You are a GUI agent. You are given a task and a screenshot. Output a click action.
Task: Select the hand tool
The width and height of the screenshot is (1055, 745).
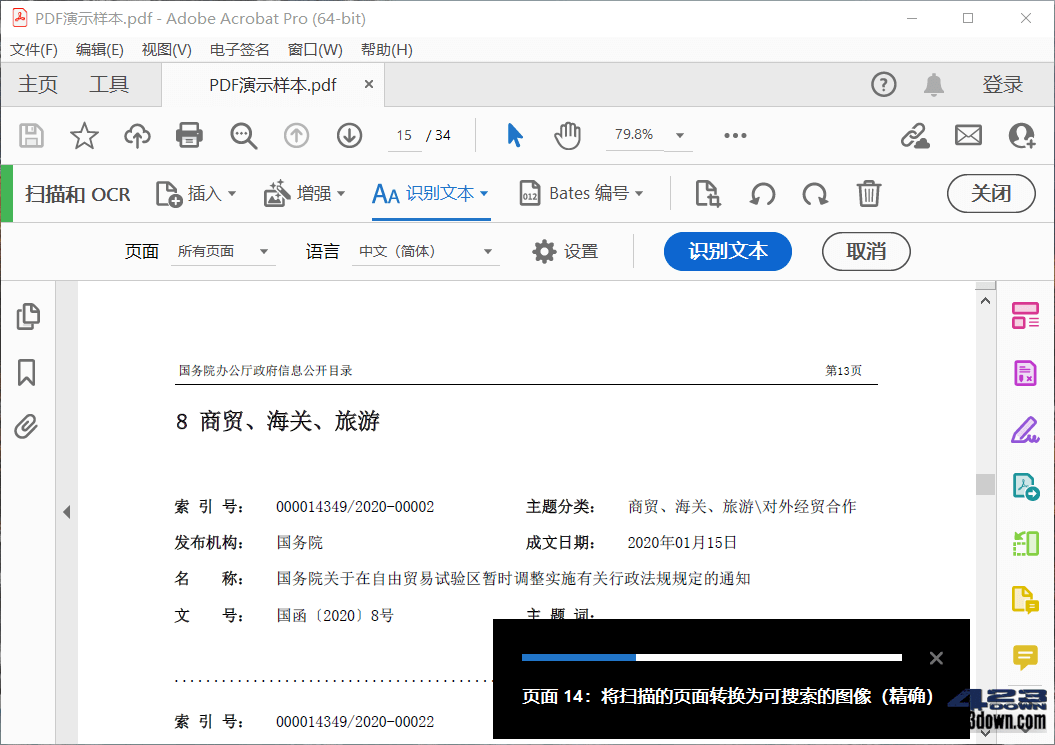coord(567,135)
